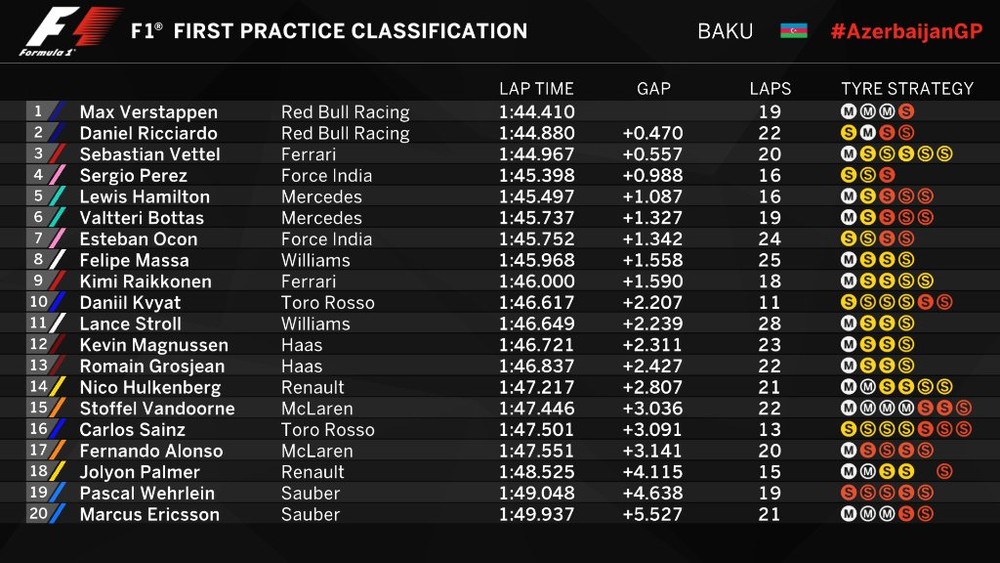
Task: Select the TYRE STRATEGY column header
Action: [907, 89]
